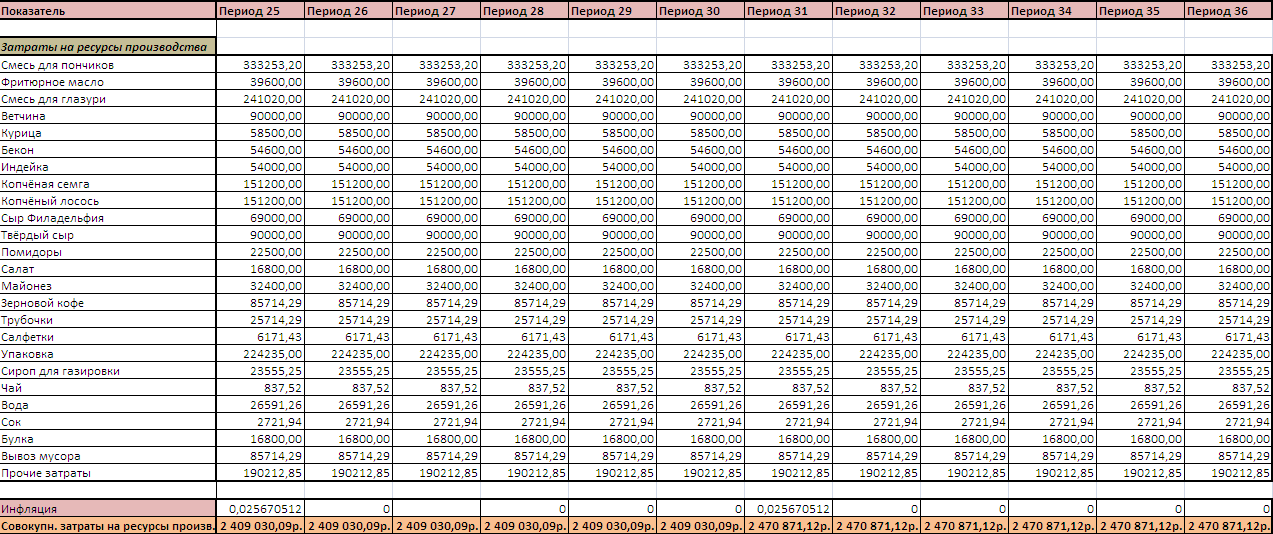Select Салфетки value 6171,43 in Период 25
The height and width of the screenshot is (534, 1273).
coord(260,337)
